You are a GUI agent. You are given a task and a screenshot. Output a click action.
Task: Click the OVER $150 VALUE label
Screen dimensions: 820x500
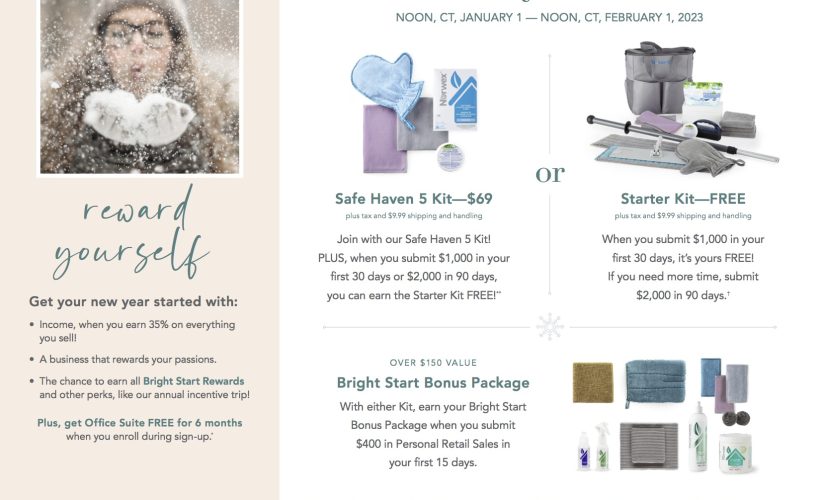(433, 362)
